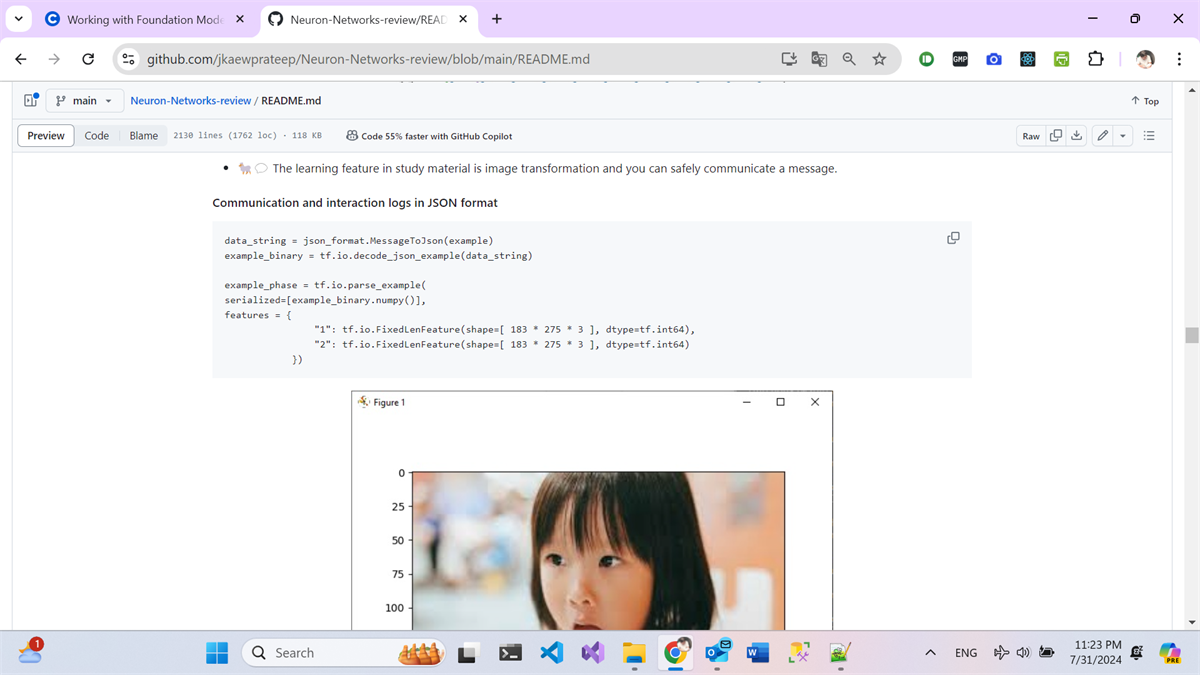This screenshot has height=675, width=1200.
Task: Open Chrome's three-dot menu
Action: point(1179,59)
